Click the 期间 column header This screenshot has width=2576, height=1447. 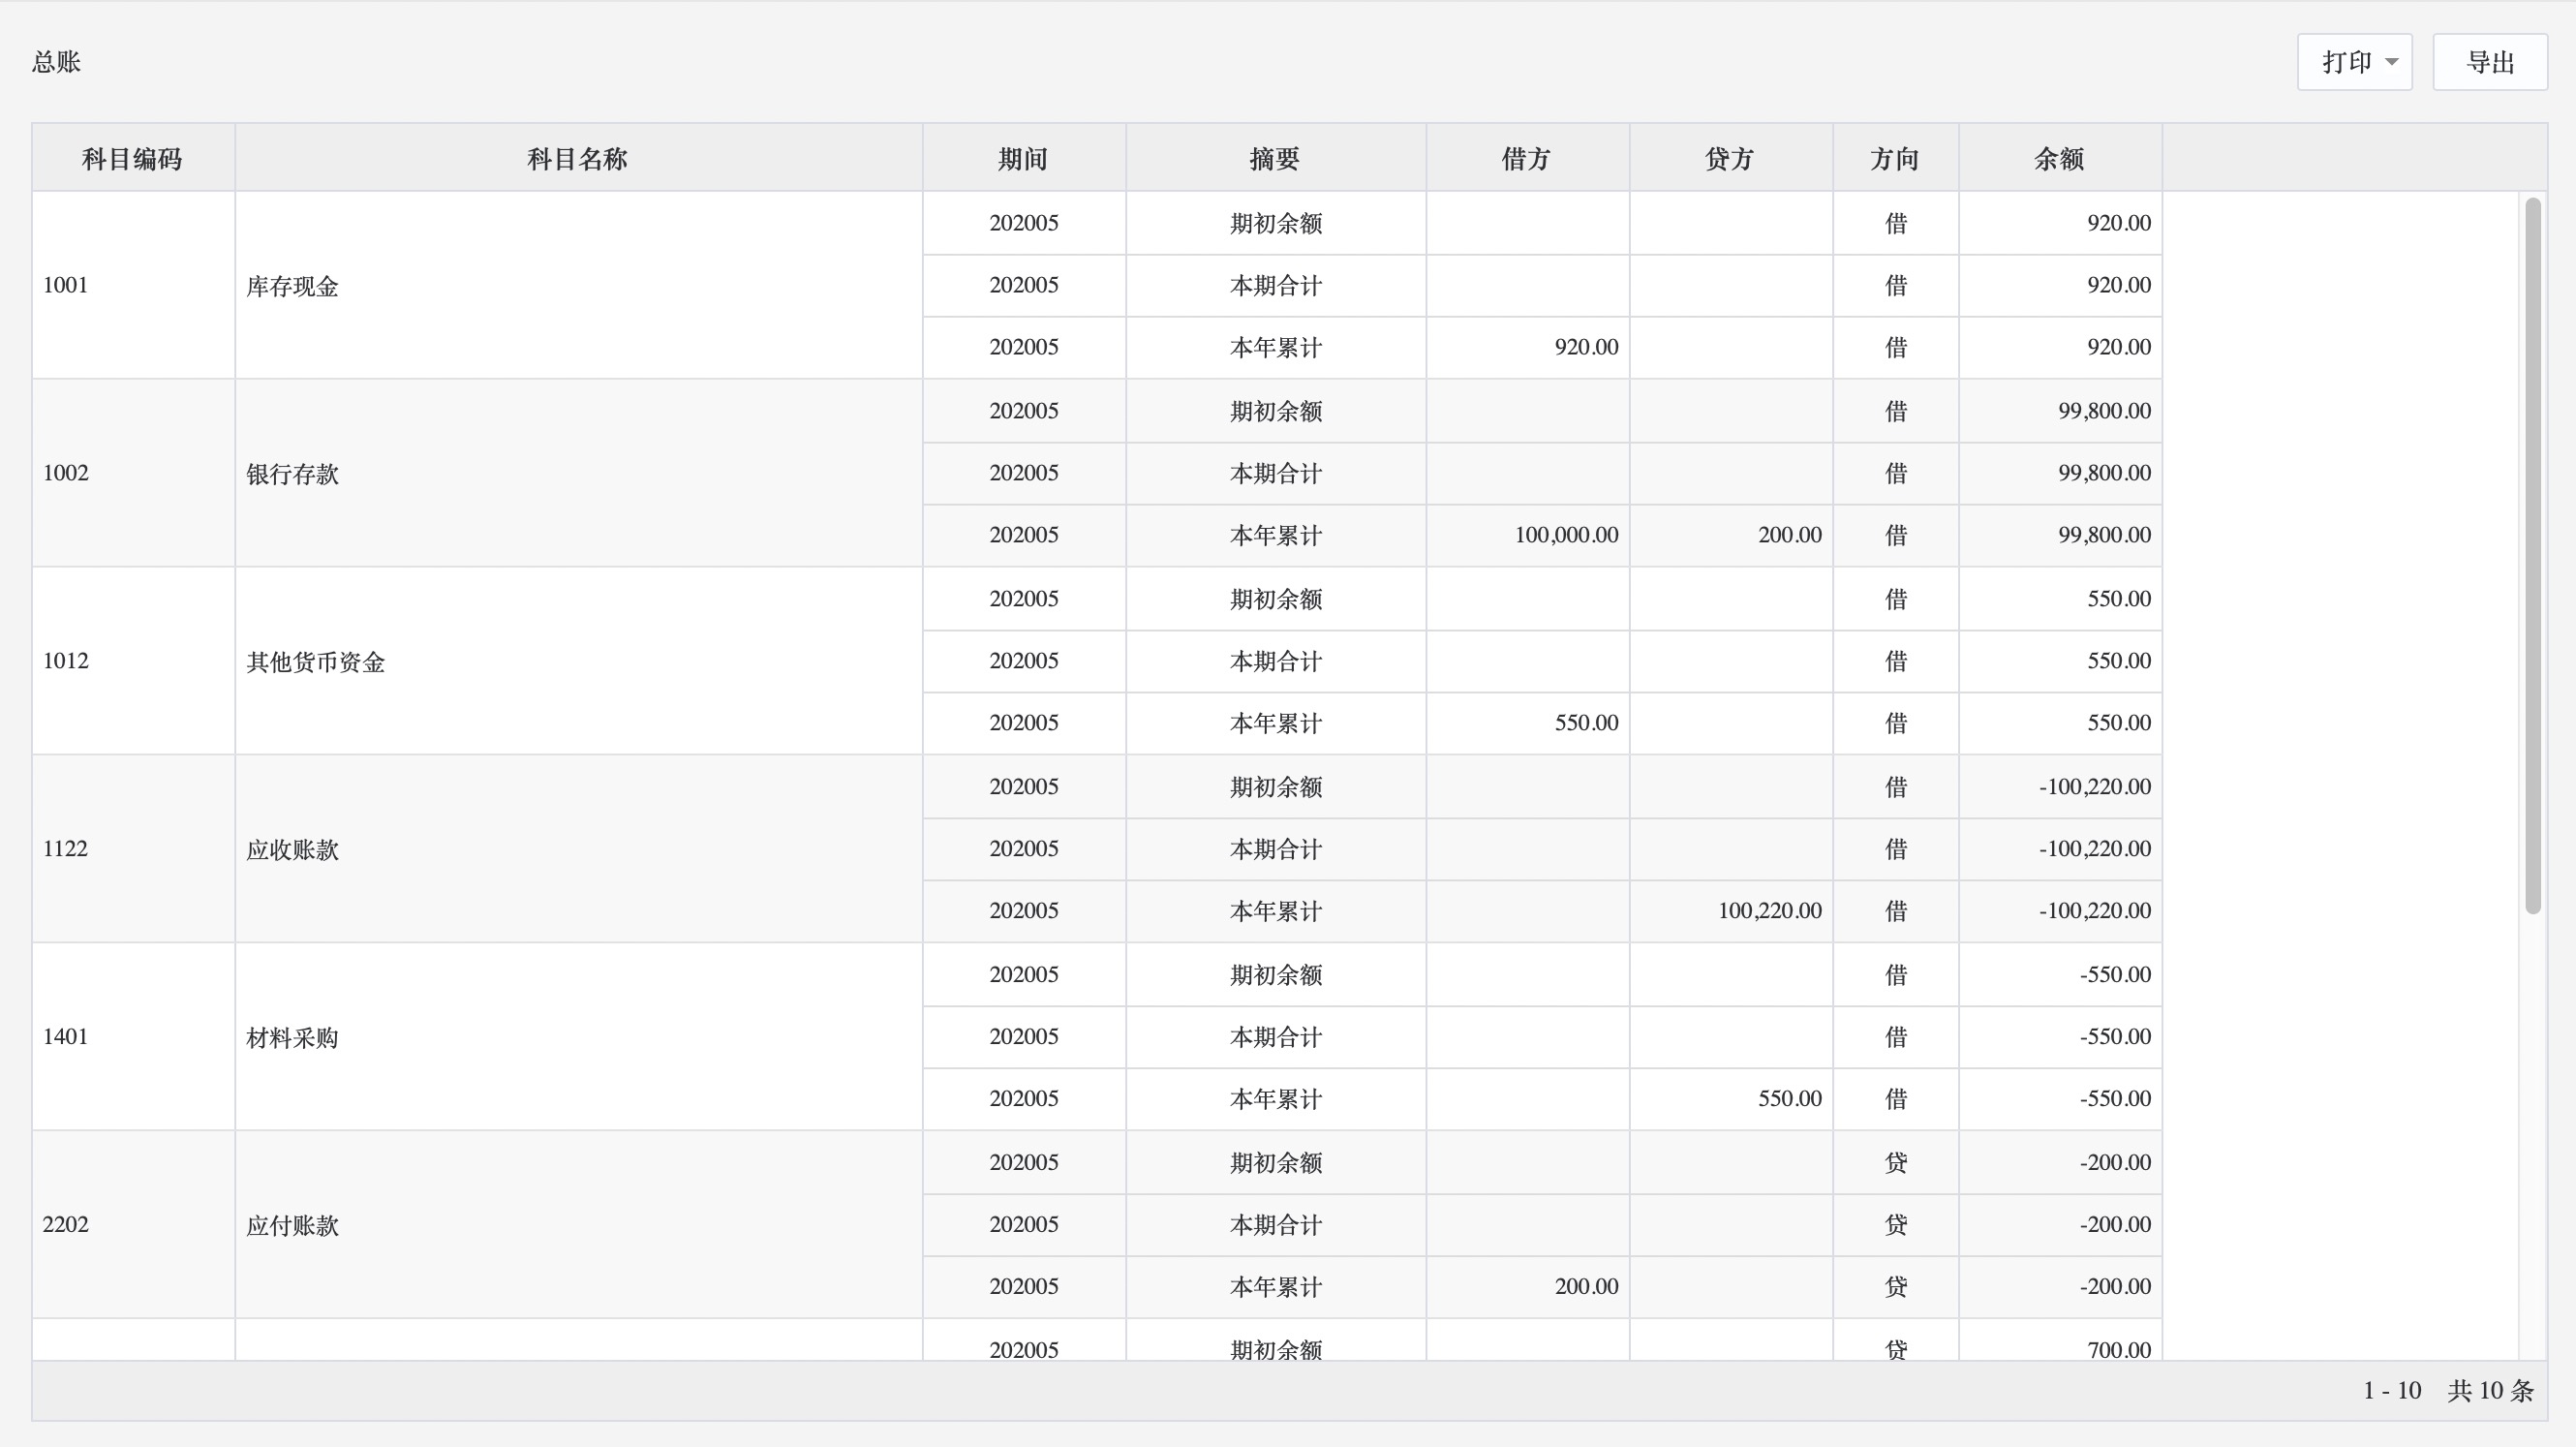click(x=1023, y=158)
